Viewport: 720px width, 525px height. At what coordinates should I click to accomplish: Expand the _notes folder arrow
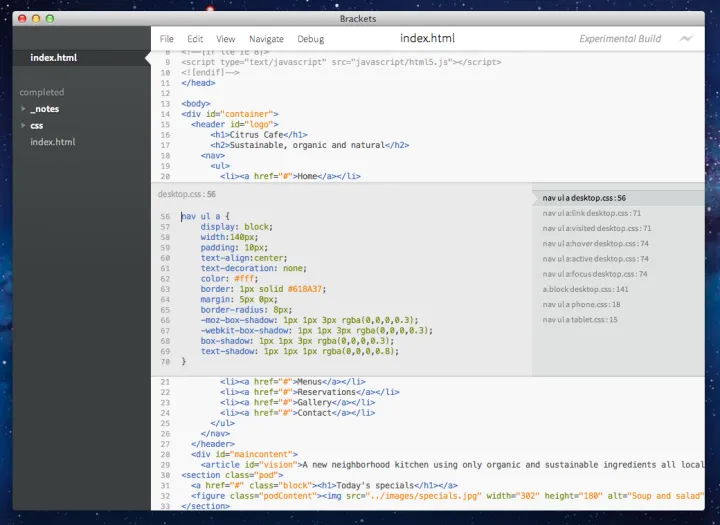tap(24, 108)
